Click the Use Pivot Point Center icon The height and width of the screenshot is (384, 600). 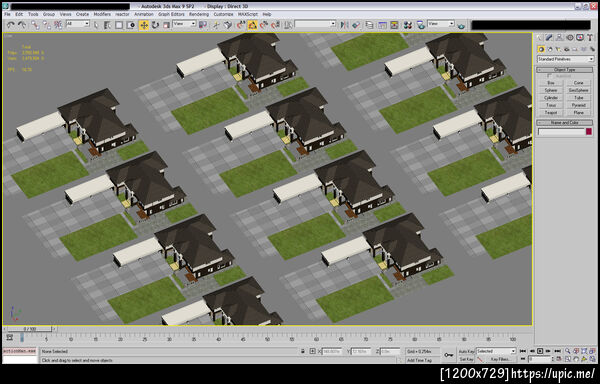(x=203, y=25)
